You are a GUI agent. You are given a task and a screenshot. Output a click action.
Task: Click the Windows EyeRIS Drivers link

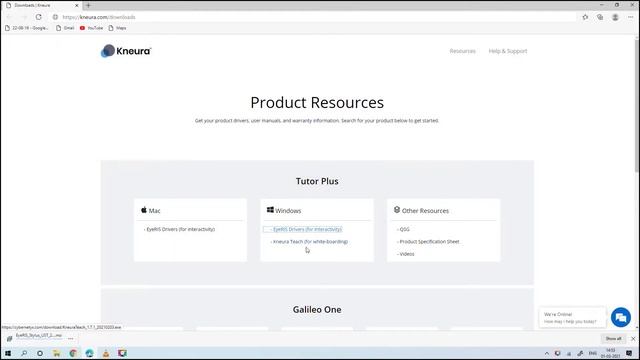point(307,229)
